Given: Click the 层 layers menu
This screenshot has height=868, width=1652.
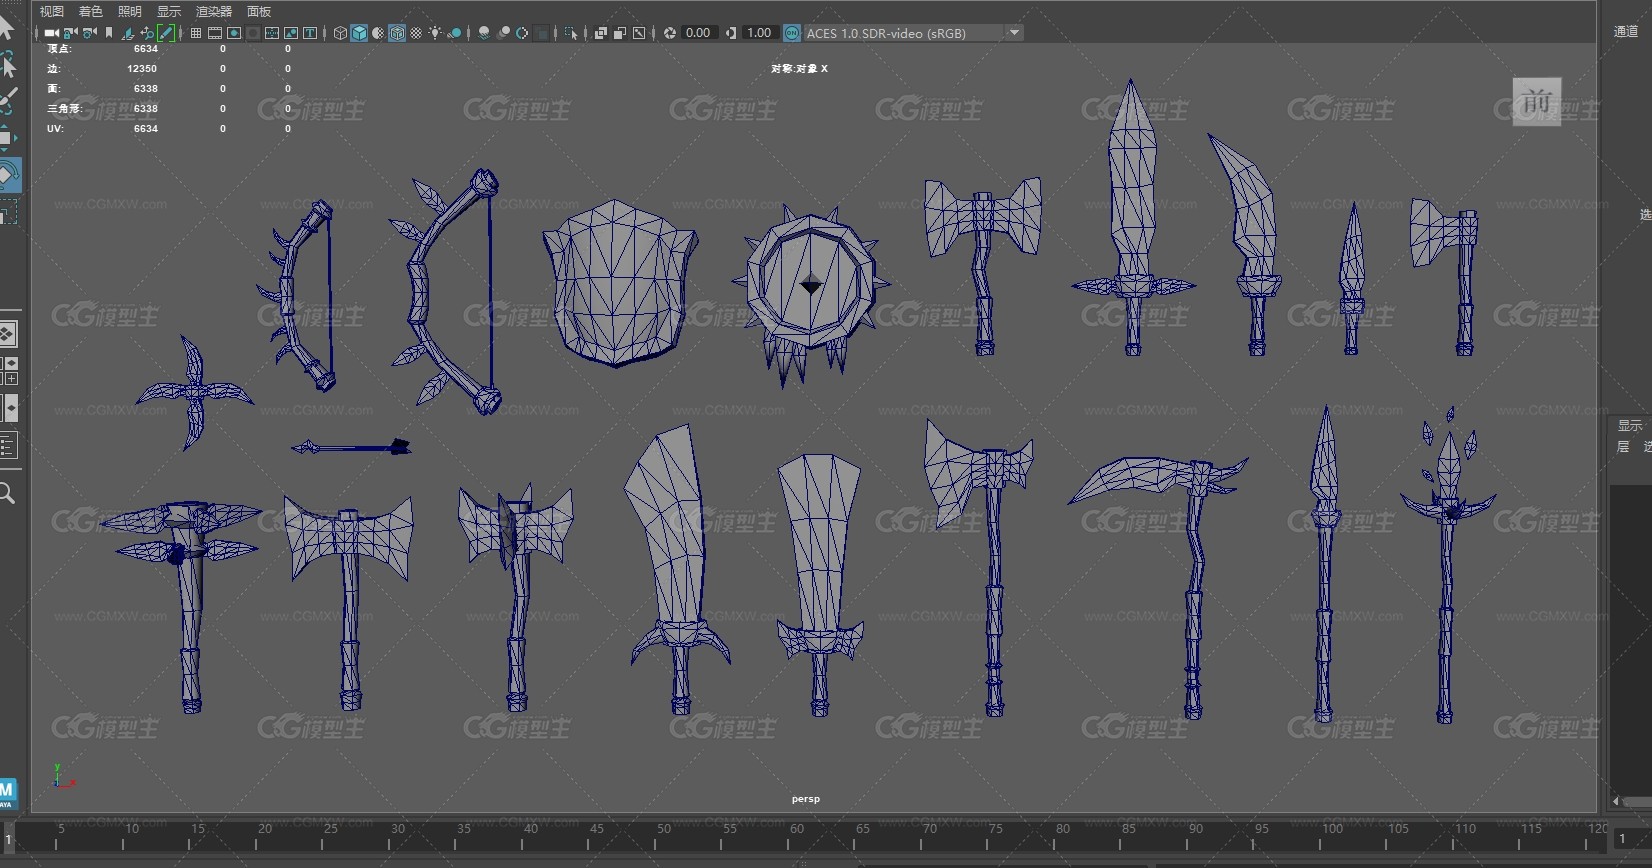Looking at the screenshot, I should point(1623,447).
